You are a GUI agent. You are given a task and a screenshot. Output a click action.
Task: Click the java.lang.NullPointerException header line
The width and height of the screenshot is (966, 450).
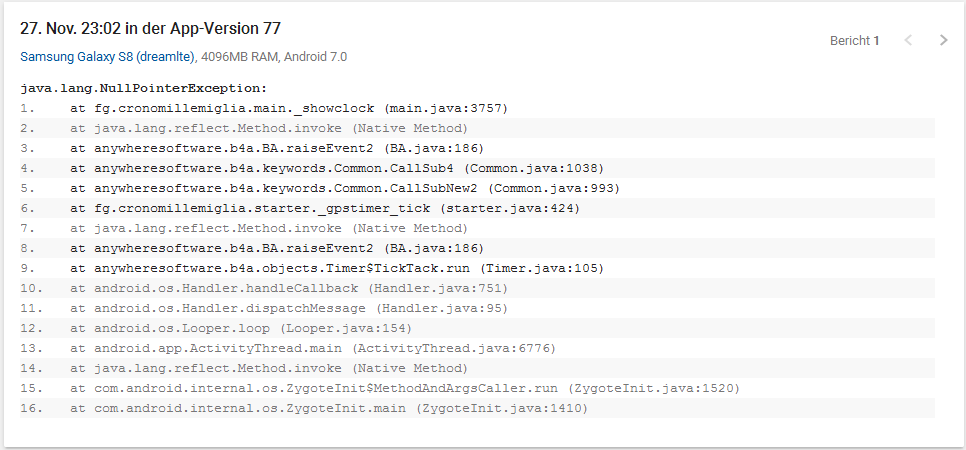[x=144, y=88]
